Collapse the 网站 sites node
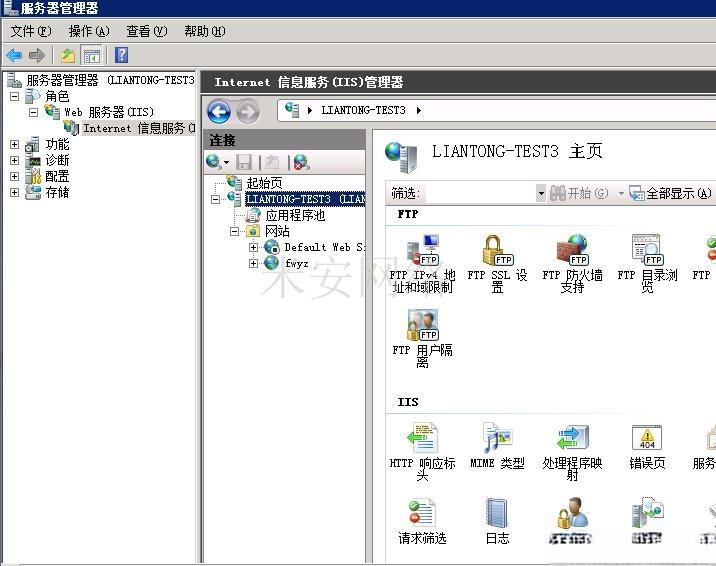 tap(234, 231)
